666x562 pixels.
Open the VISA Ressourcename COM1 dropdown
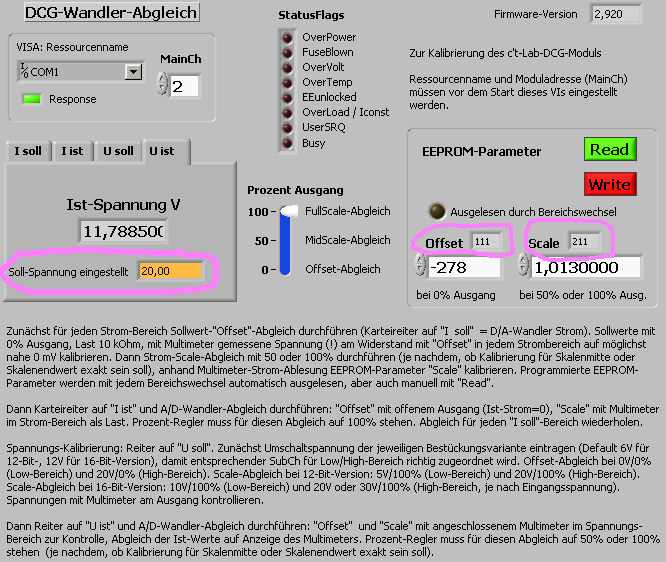click(132, 72)
